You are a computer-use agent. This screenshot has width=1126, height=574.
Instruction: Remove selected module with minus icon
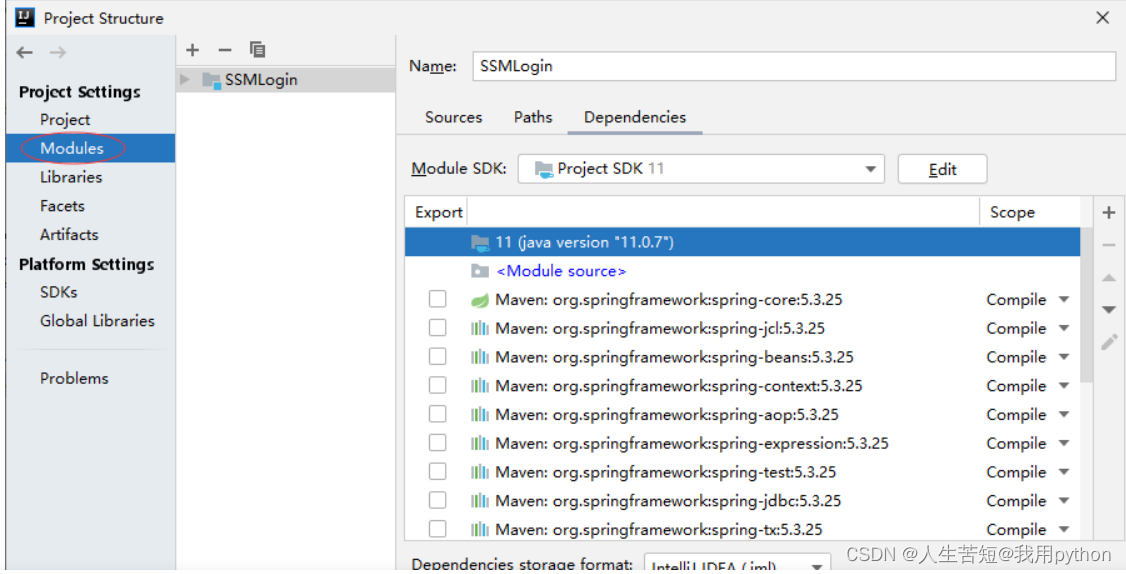pos(225,50)
